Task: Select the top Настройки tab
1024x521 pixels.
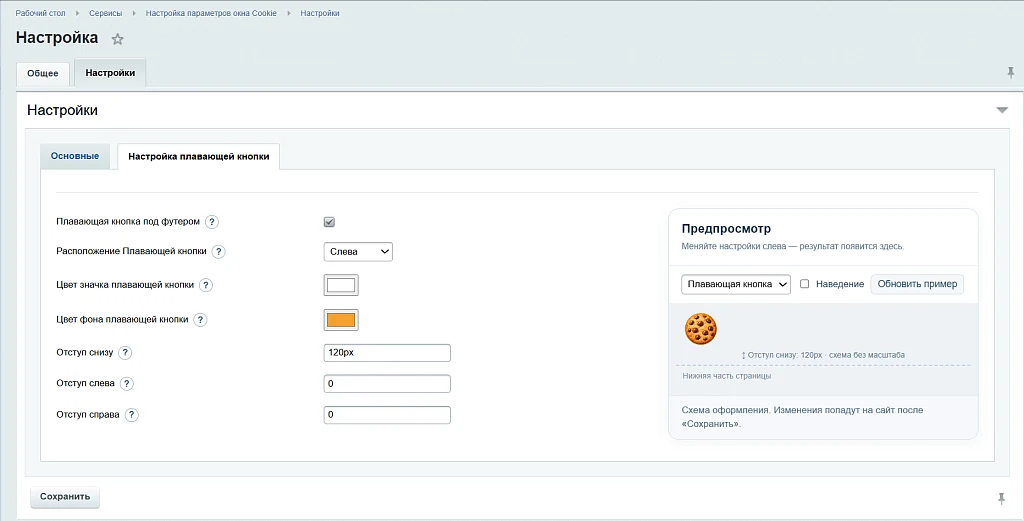Action: pyautogui.click(x=110, y=72)
